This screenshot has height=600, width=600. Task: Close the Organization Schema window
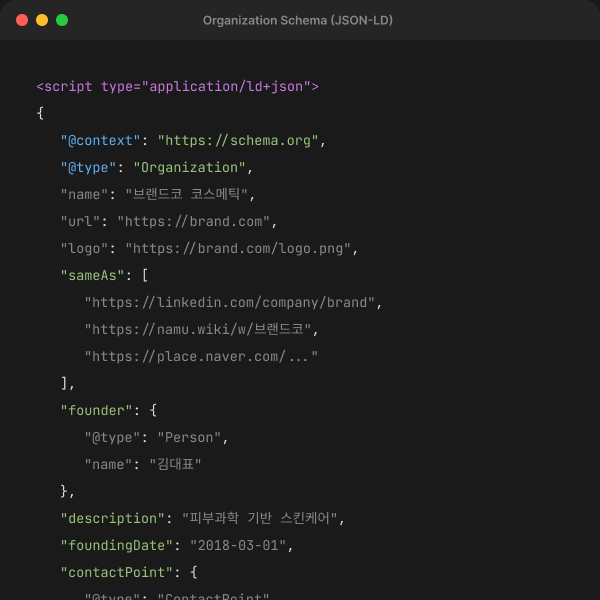[22, 20]
